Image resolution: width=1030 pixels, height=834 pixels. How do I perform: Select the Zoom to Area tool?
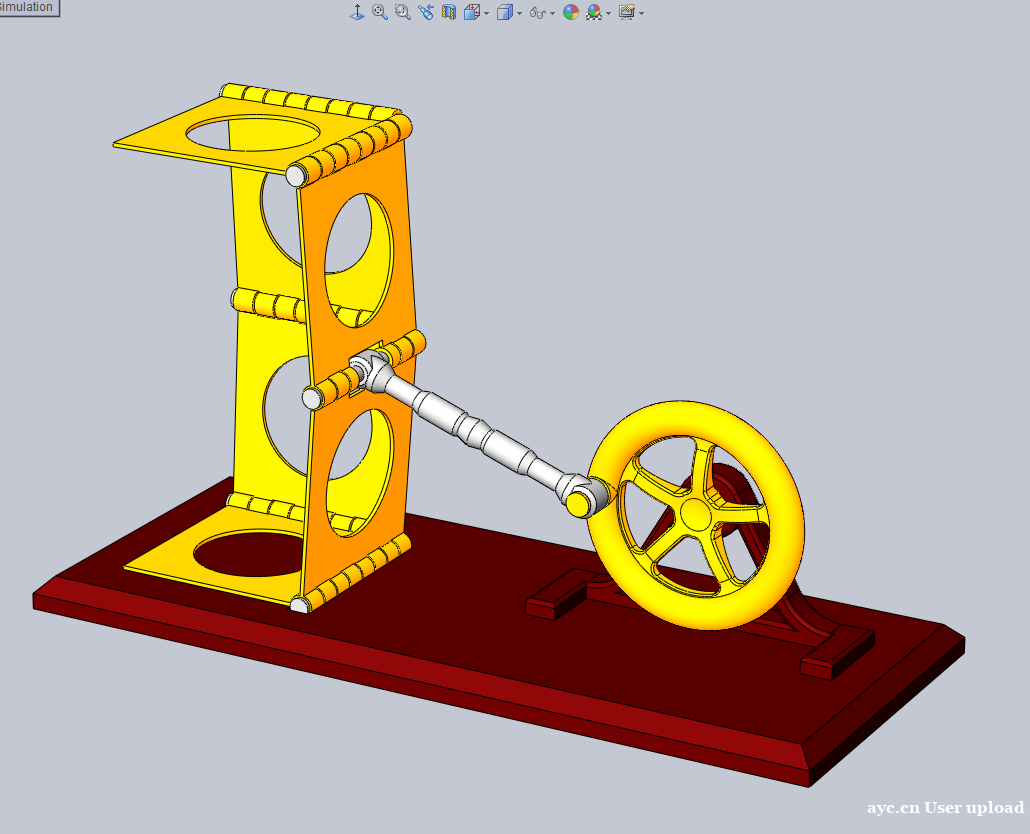[x=403, y=12]
